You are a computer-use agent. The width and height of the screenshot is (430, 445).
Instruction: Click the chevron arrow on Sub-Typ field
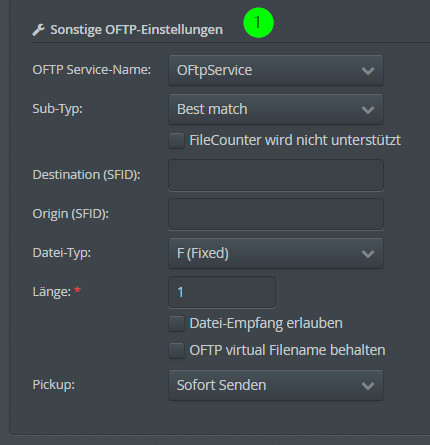pyautogui.click(x=368, y=110)
